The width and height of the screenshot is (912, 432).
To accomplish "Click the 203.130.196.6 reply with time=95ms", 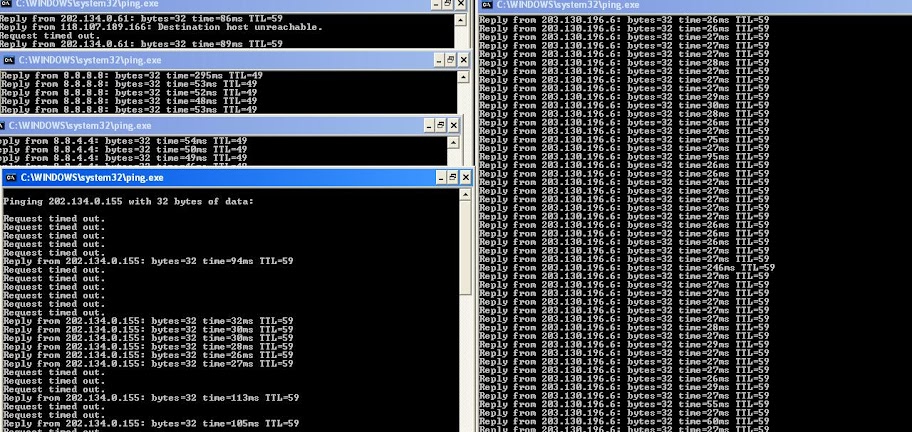I will click(624, 156).
